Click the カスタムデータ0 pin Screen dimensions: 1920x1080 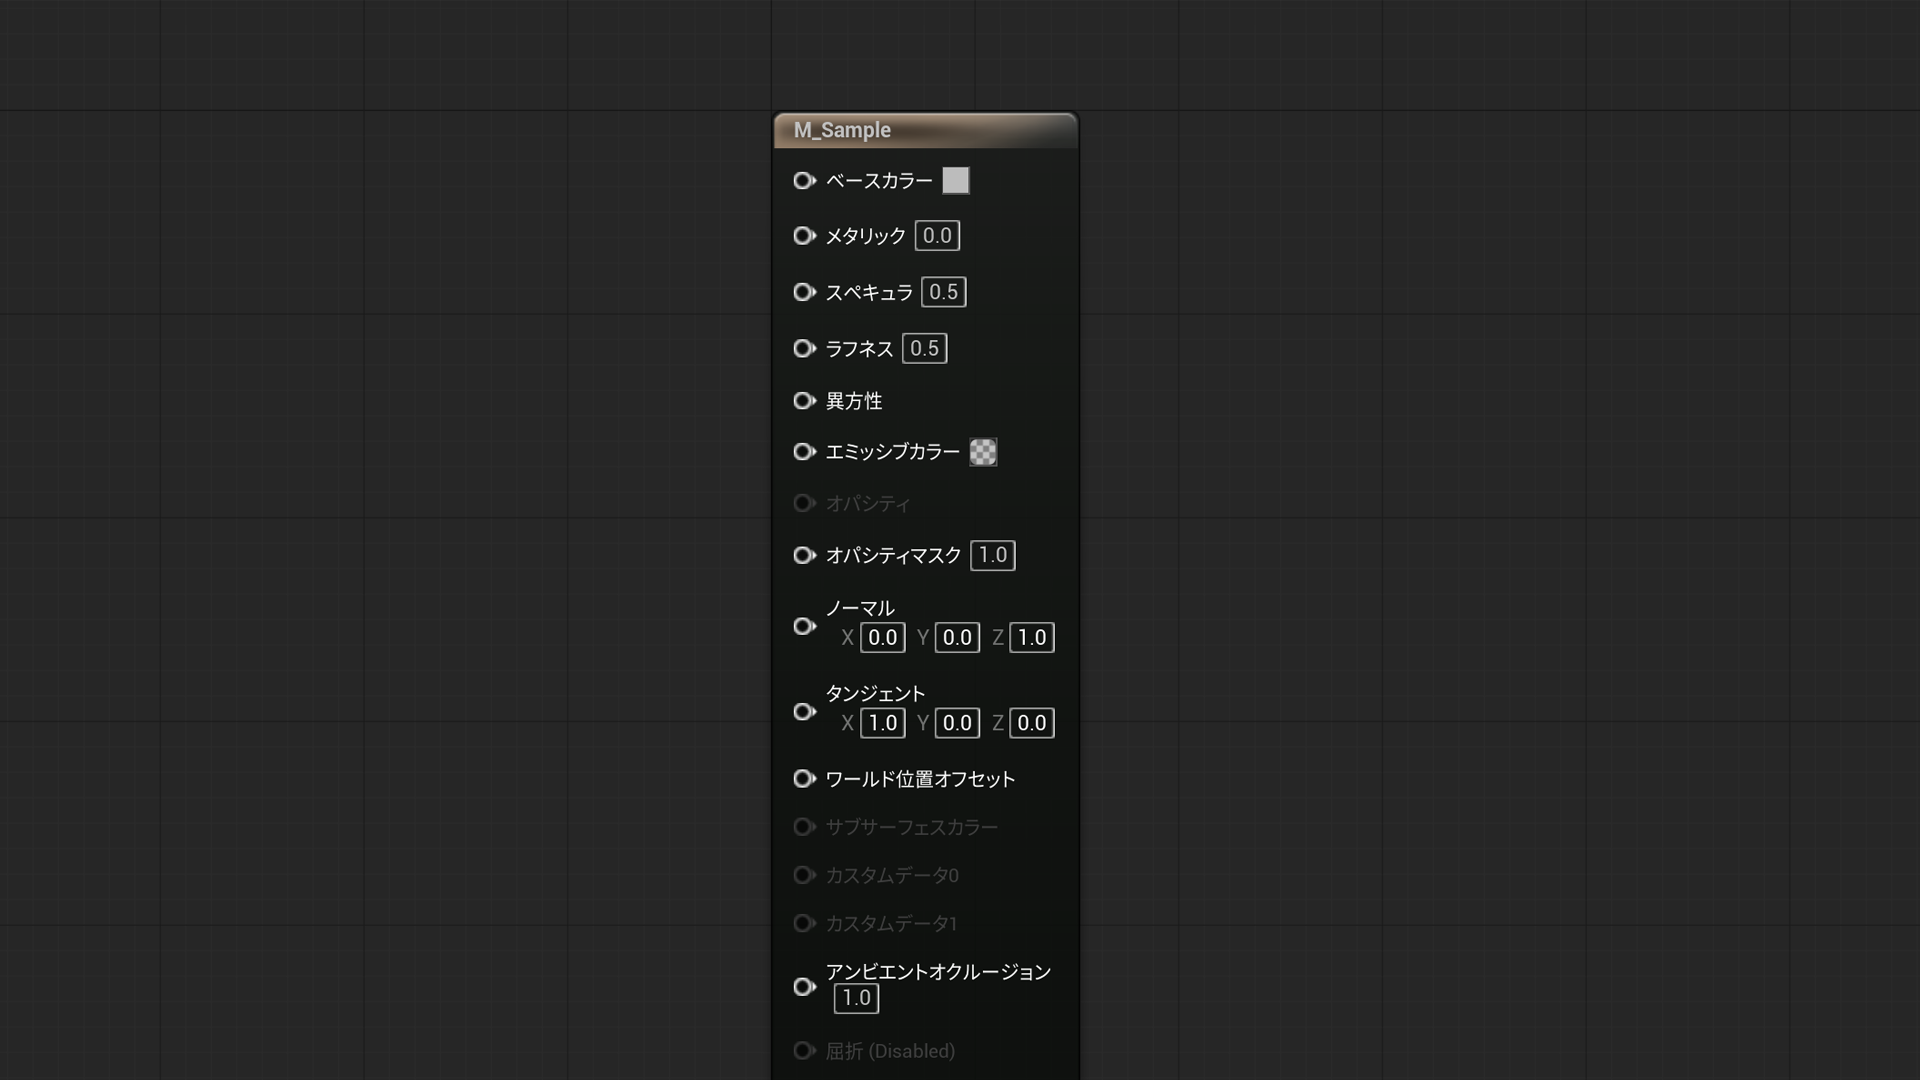pos(804,875)
